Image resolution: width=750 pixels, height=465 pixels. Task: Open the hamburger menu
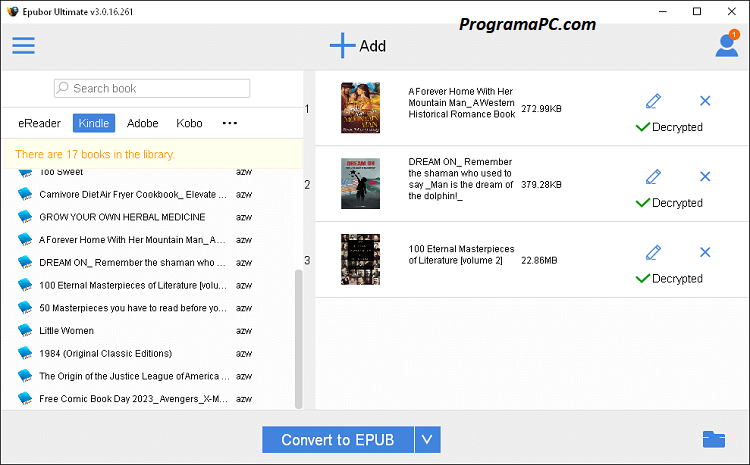[x=23, y=45]
